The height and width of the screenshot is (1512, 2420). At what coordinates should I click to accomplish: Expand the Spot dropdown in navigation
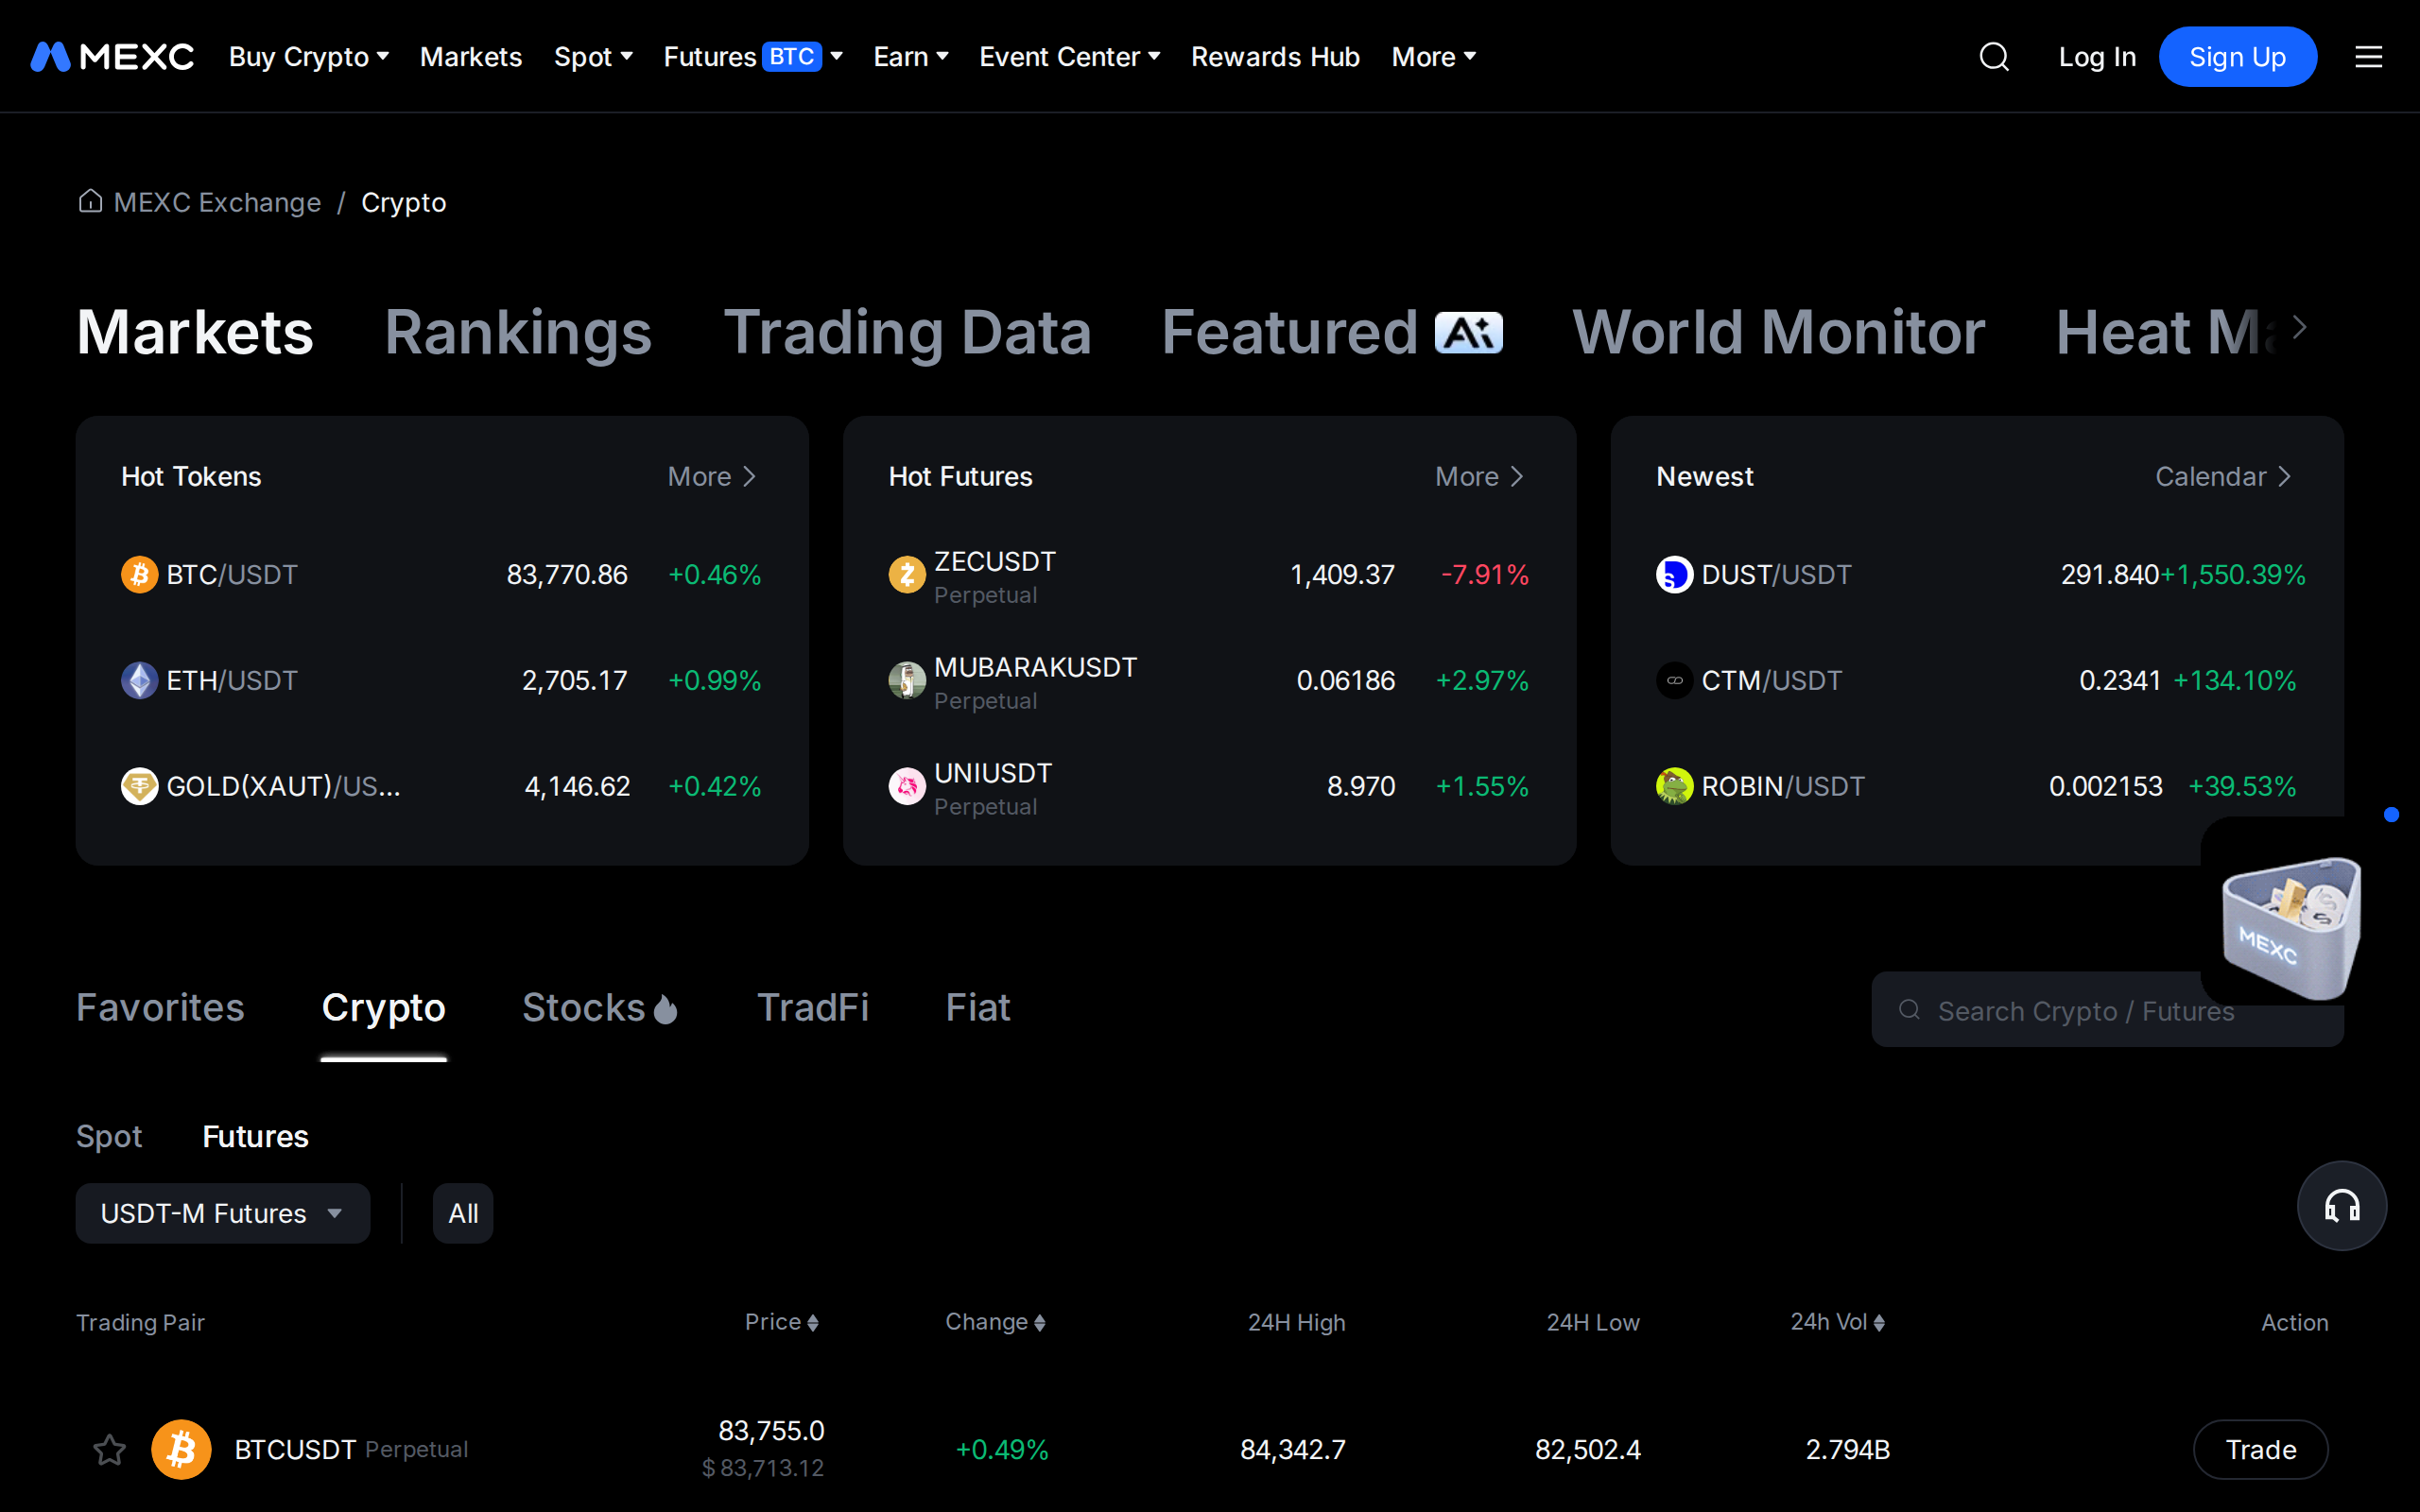(x=593, y=57)
